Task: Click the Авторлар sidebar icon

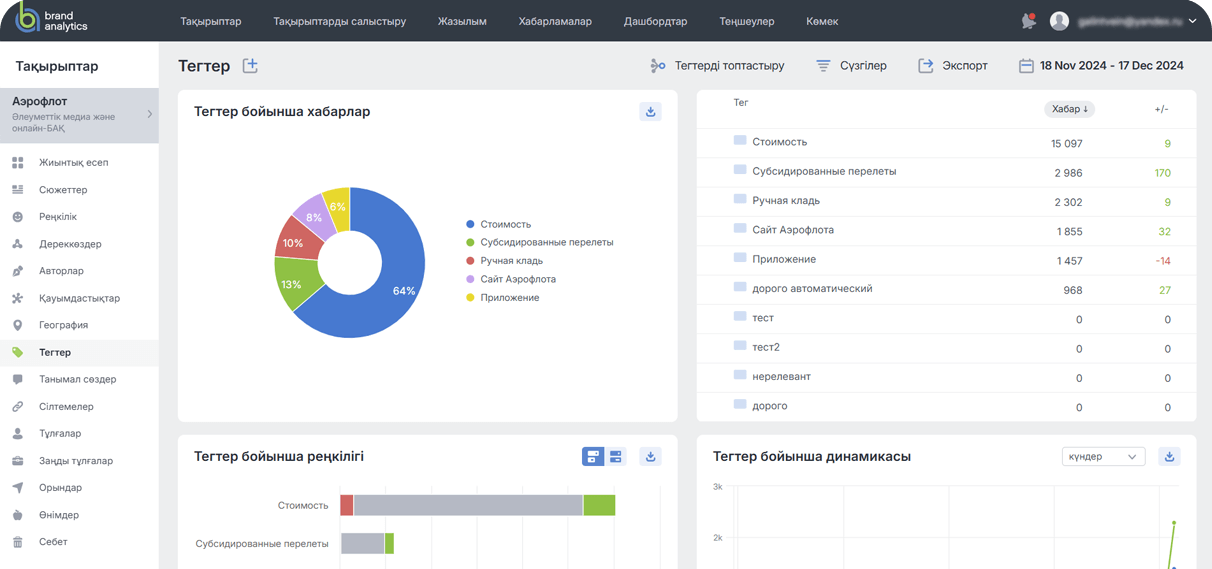Action: click(x=17, y=271)
